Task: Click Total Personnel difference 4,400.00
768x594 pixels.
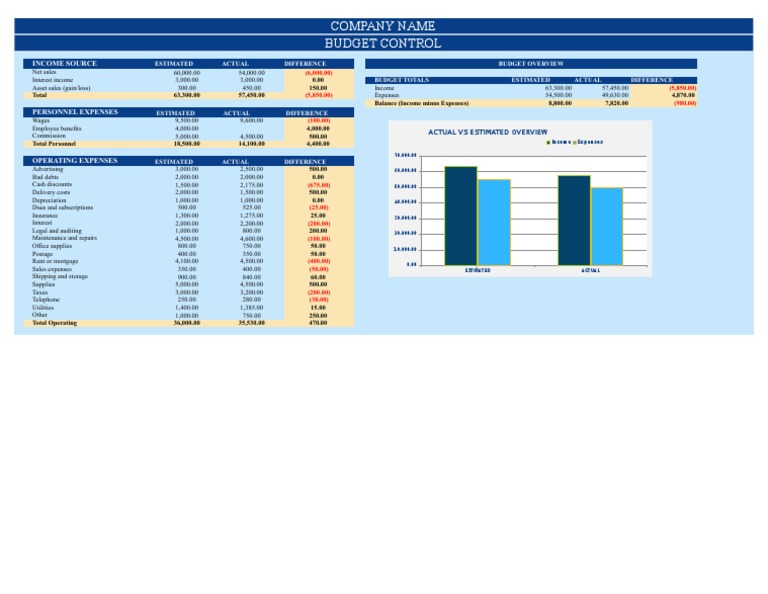Action: coord(318,143)
